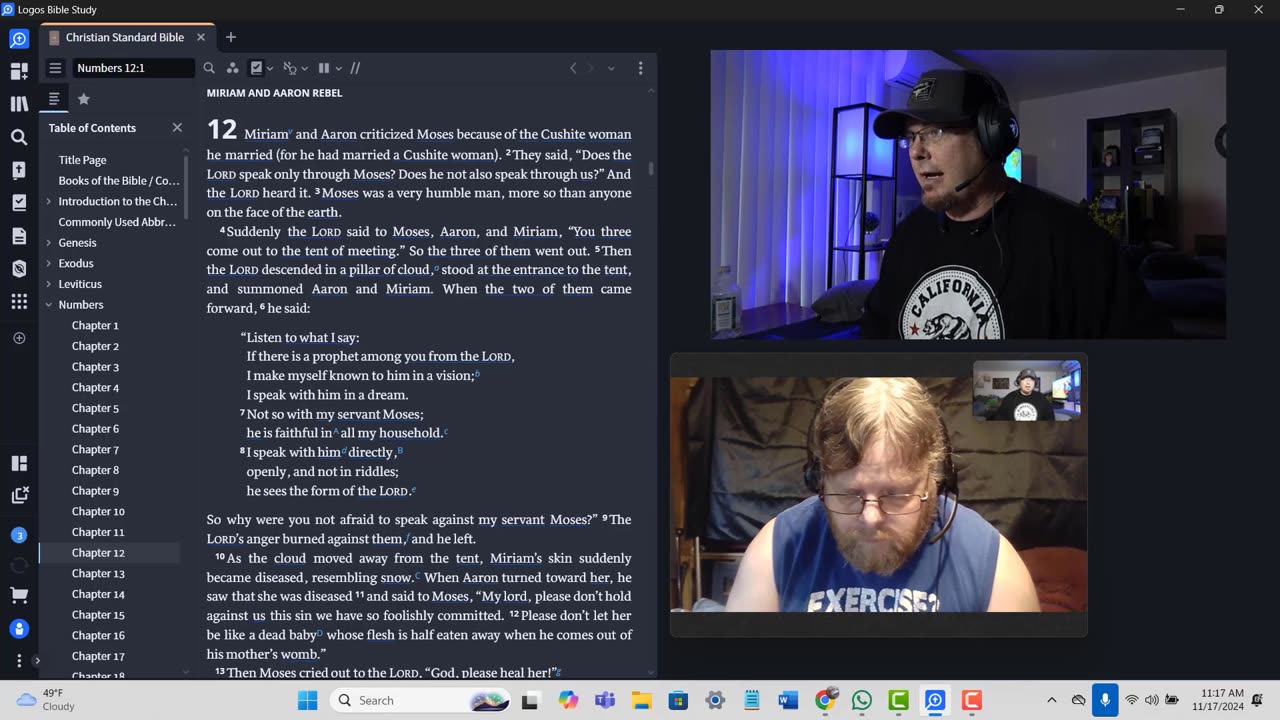
Task: Click the parallel resources double-slash icon
Action: 355,68
